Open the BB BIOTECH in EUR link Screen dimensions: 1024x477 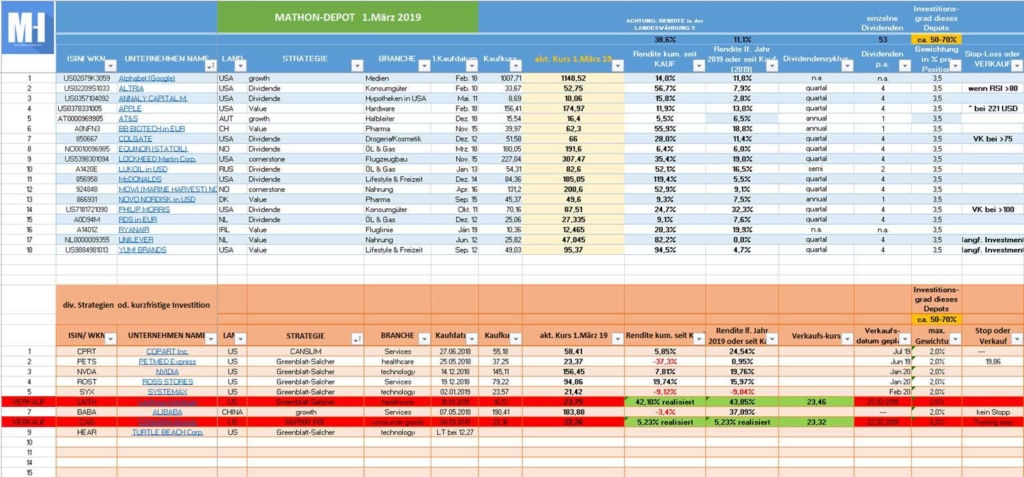tap(151, 129)
